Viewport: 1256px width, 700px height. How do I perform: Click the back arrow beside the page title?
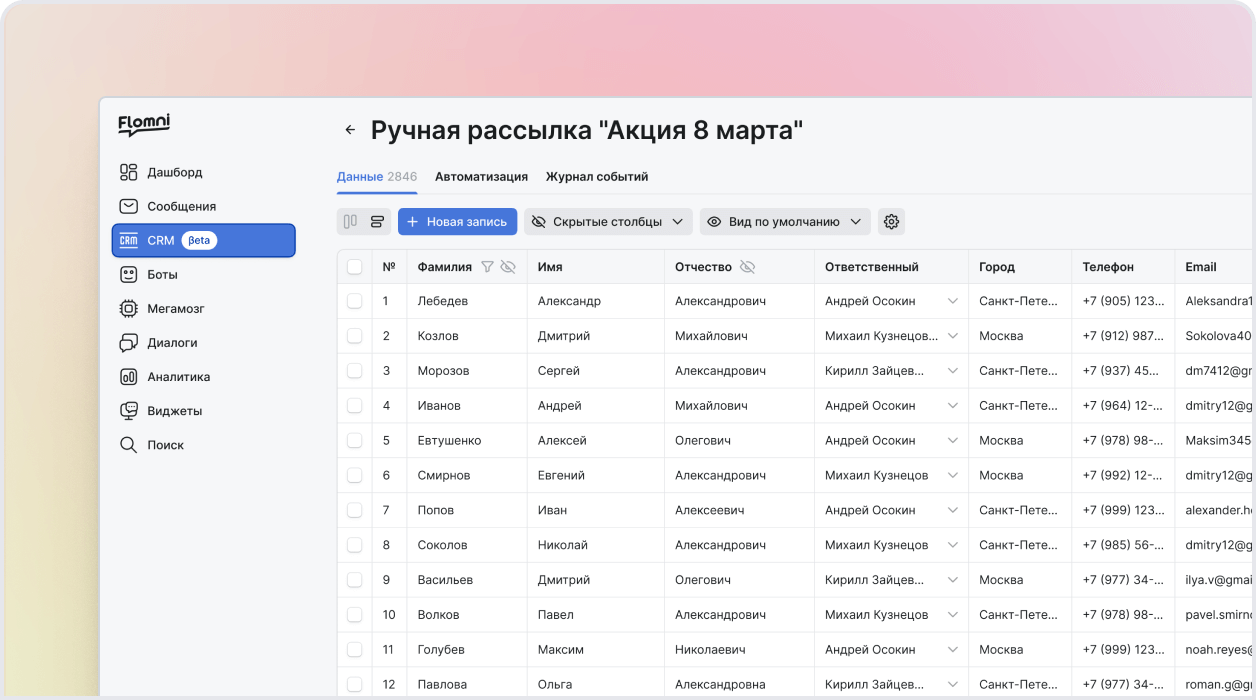[x=350, y=130]
